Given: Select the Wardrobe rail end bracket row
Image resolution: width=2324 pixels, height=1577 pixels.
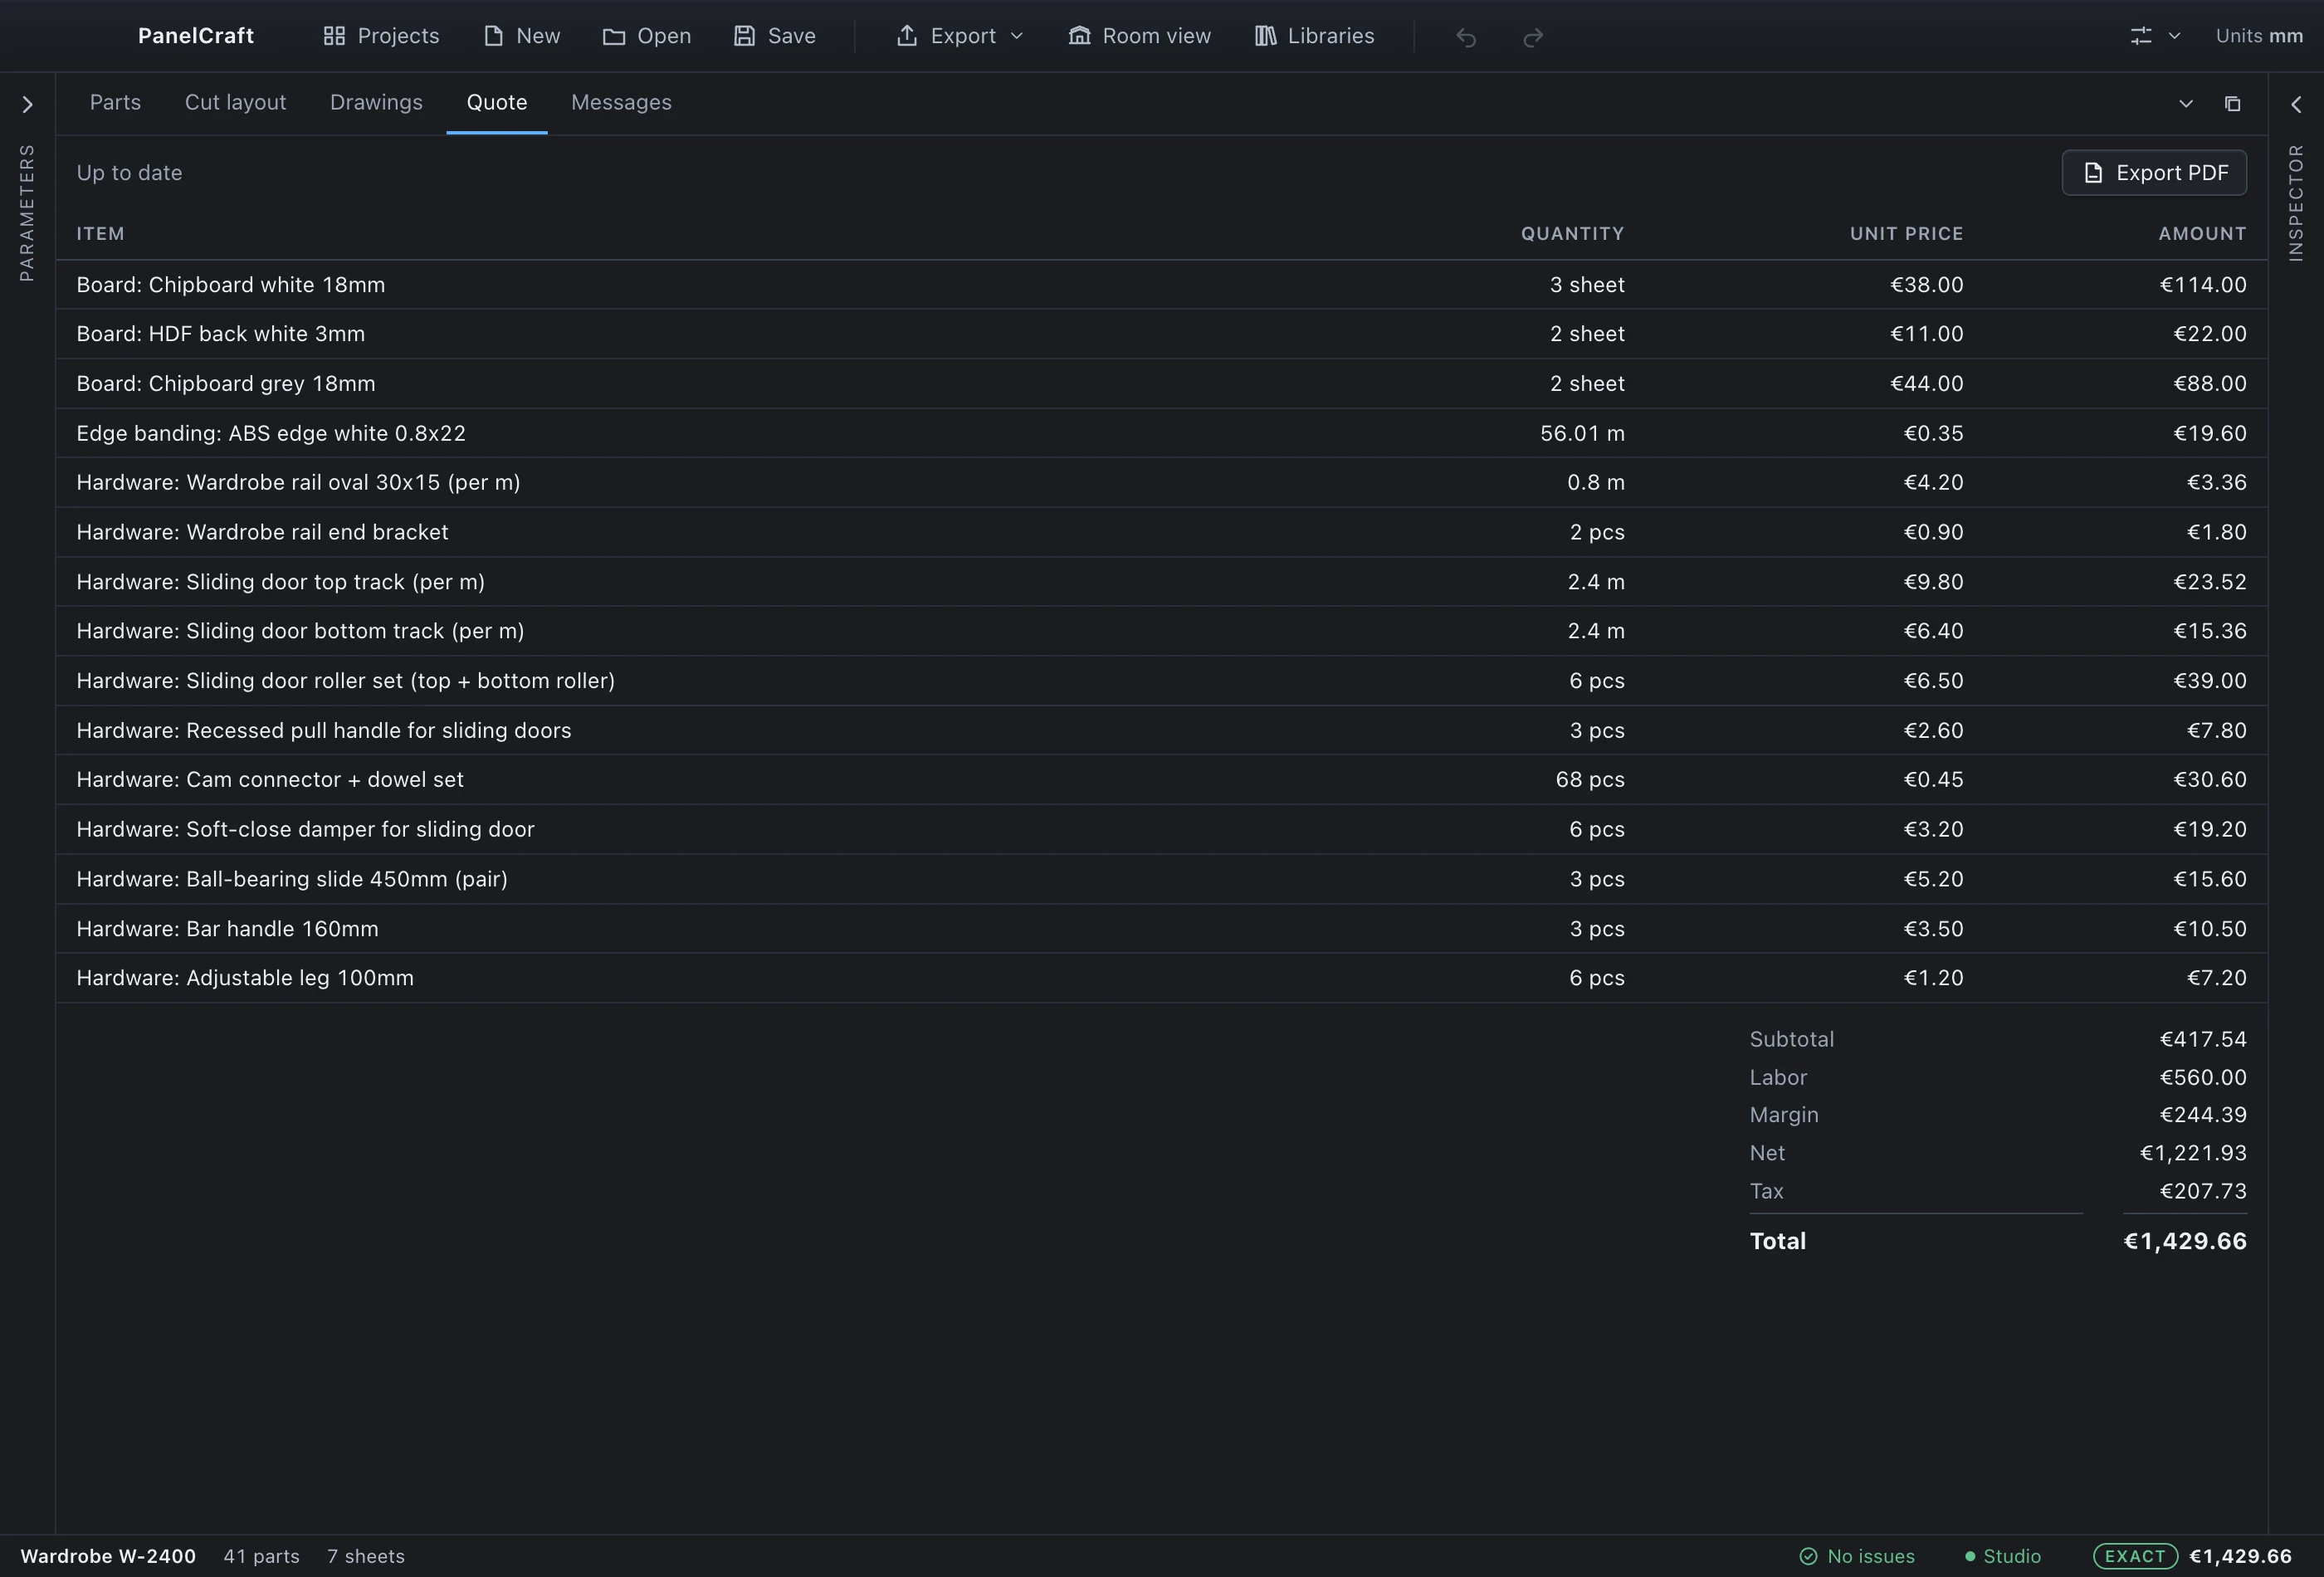Looking at the screenshot, I should click(1161, 532).
